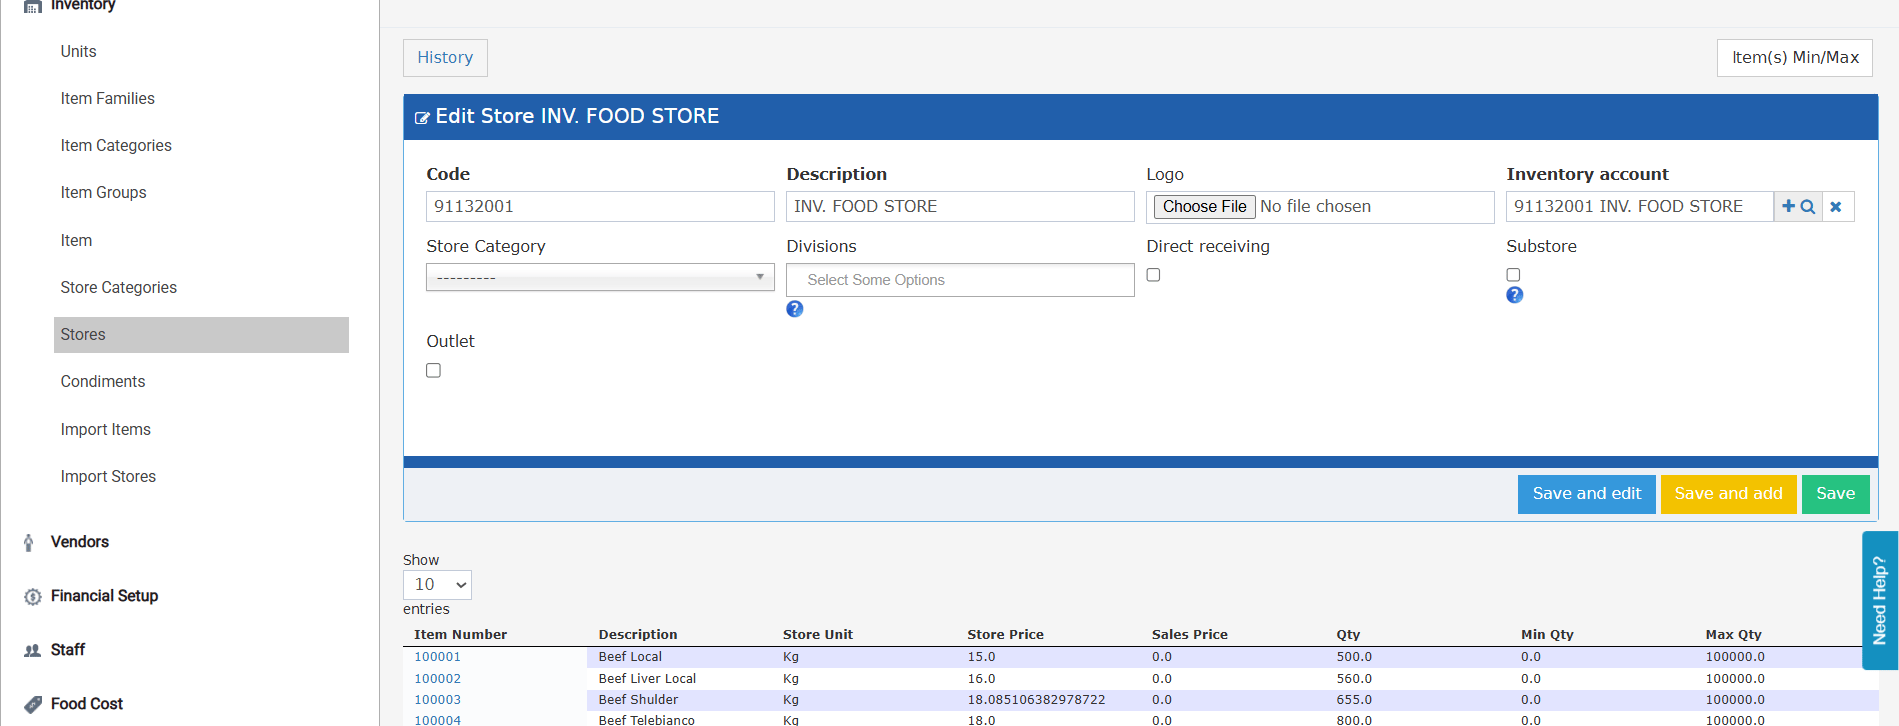Click the 'Beef Local' description cell
Screen dimensions: 1899x726
pos(630,657)
